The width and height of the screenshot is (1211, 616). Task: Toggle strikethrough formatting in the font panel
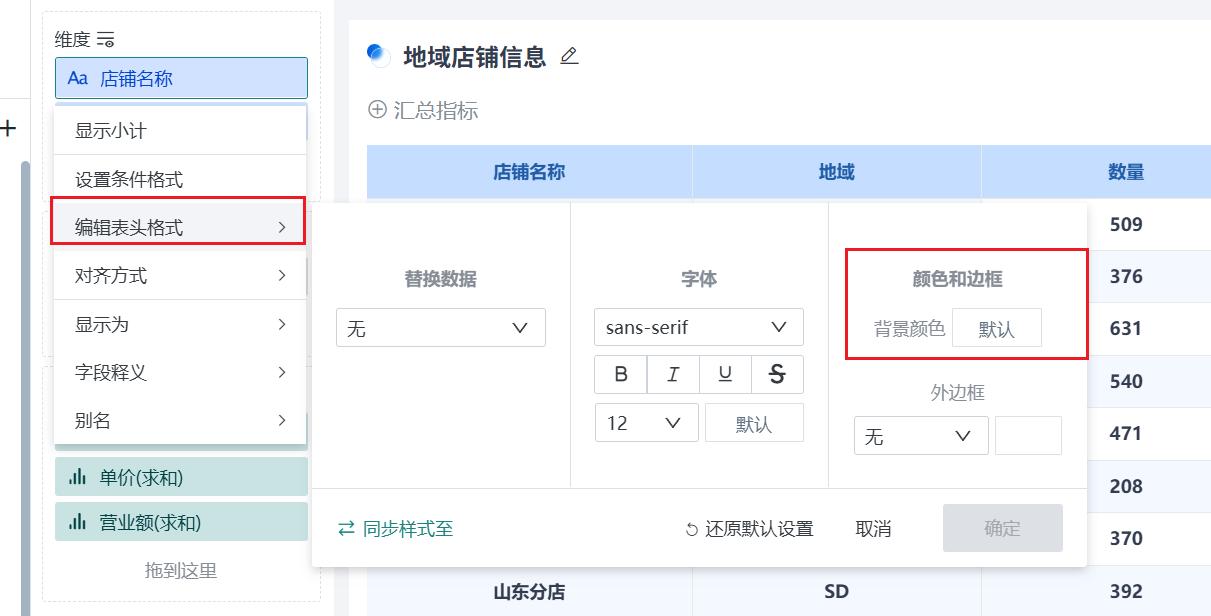coord(777,374)
